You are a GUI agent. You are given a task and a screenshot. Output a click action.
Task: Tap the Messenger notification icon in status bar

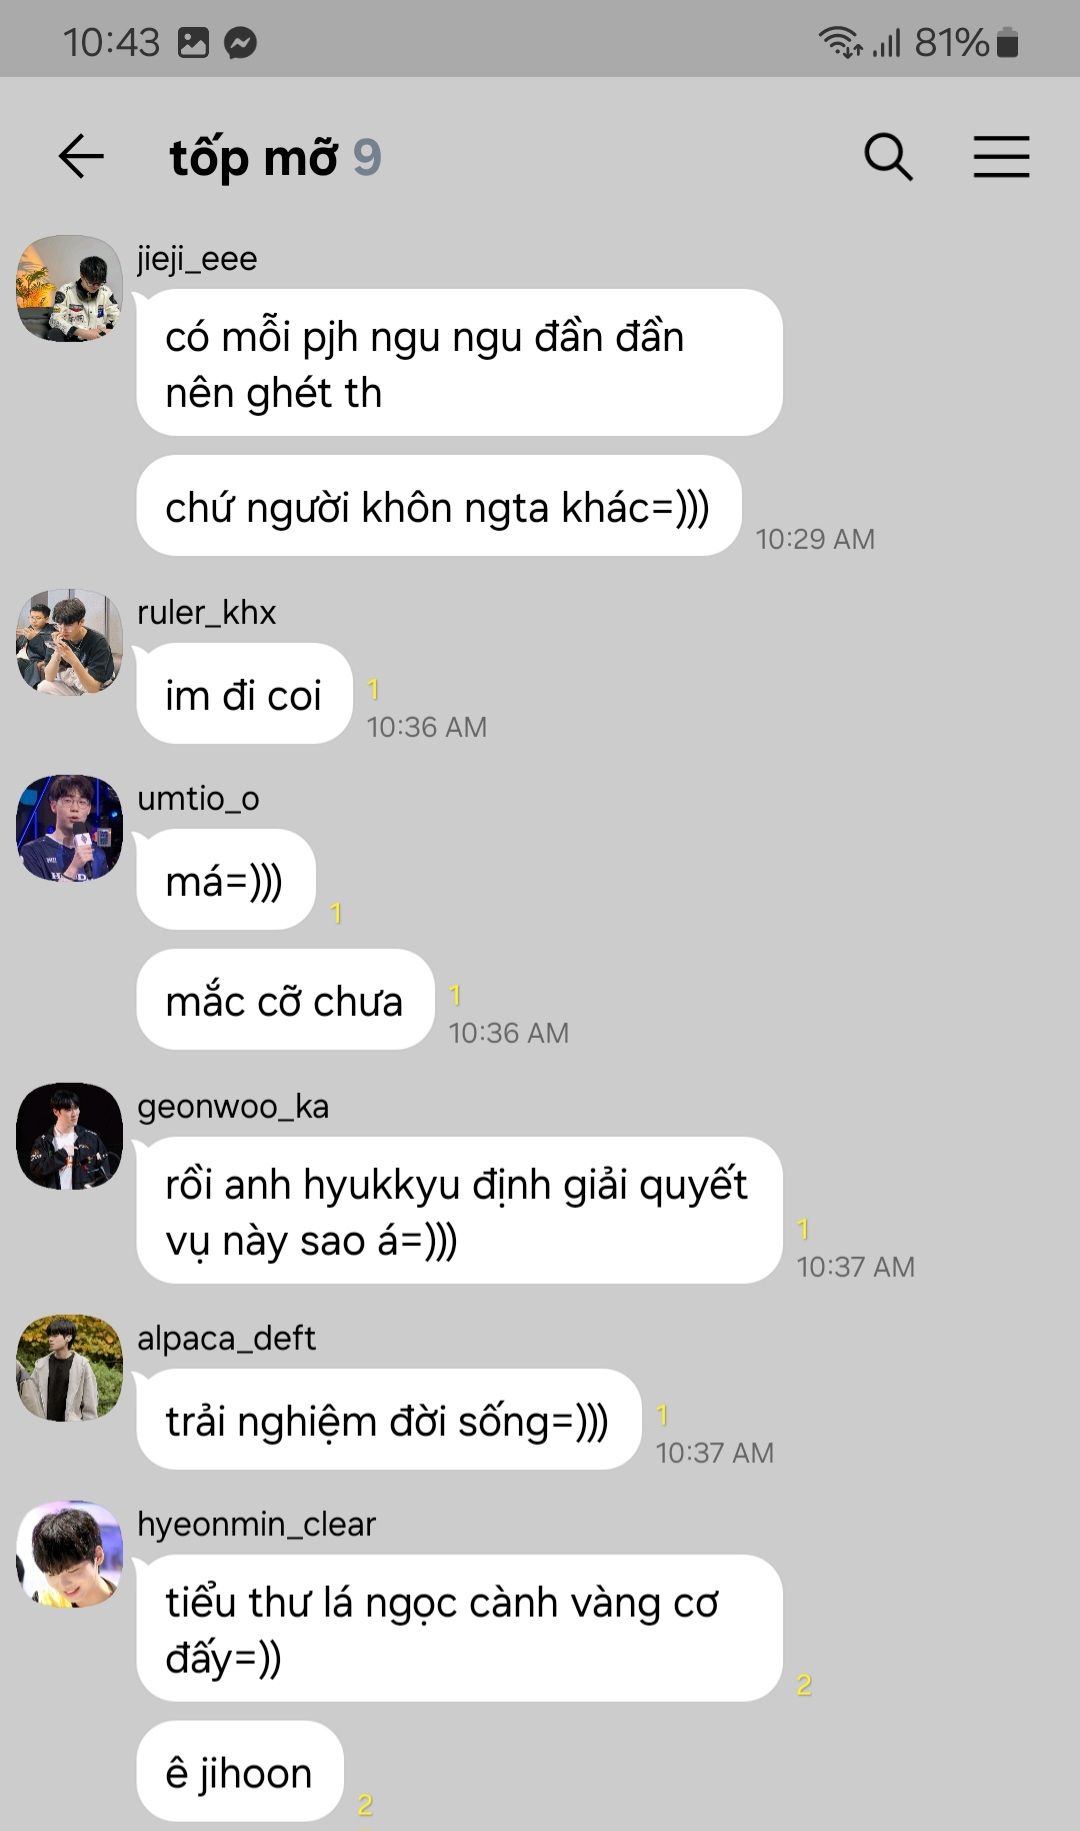[x=240, y=42]
